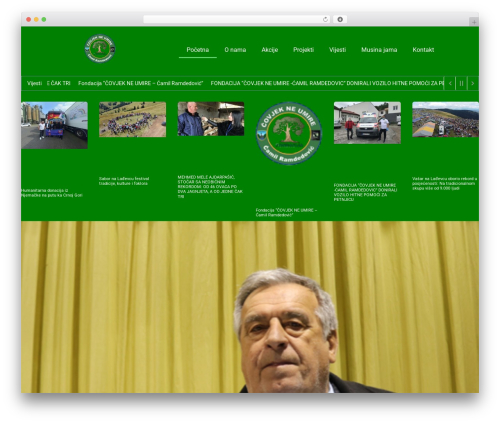
Task: Open the MEHMED MELE AJDARPAŠIĆ, STOČAR article title
Action: (x=210, y=187)
